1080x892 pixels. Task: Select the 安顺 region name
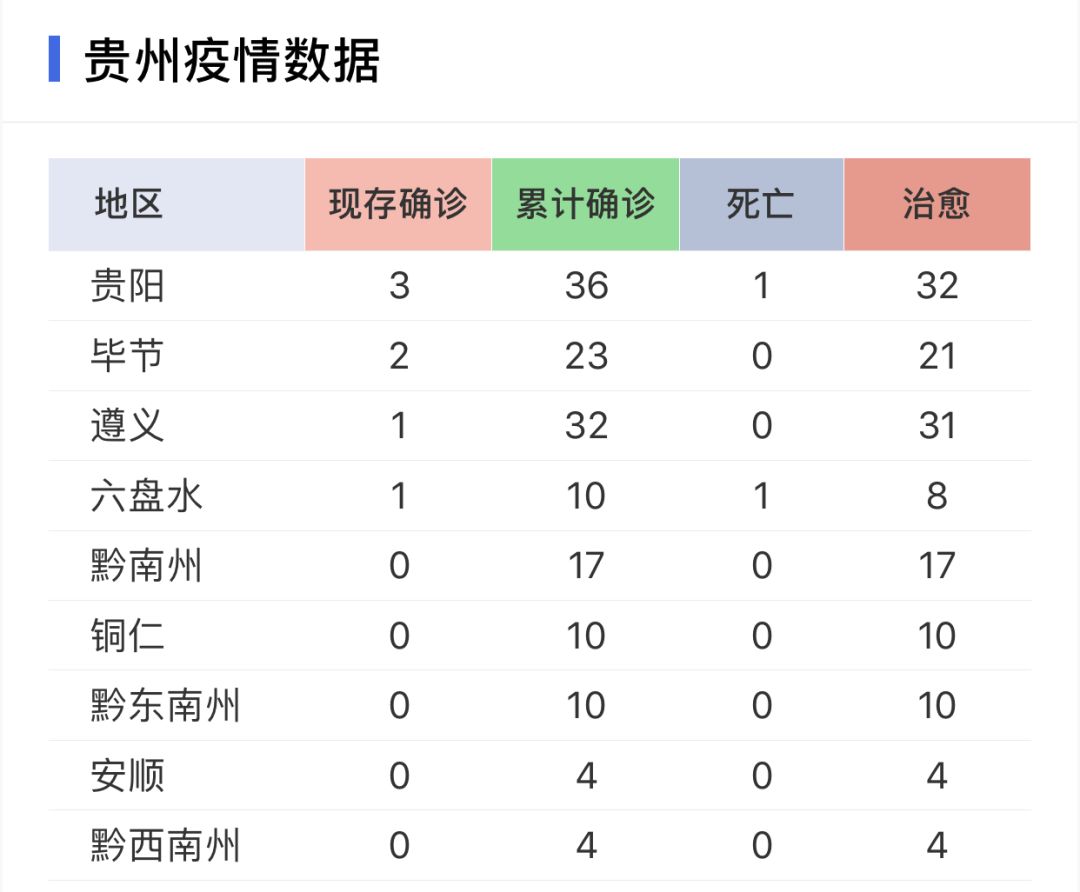point(128,776)
